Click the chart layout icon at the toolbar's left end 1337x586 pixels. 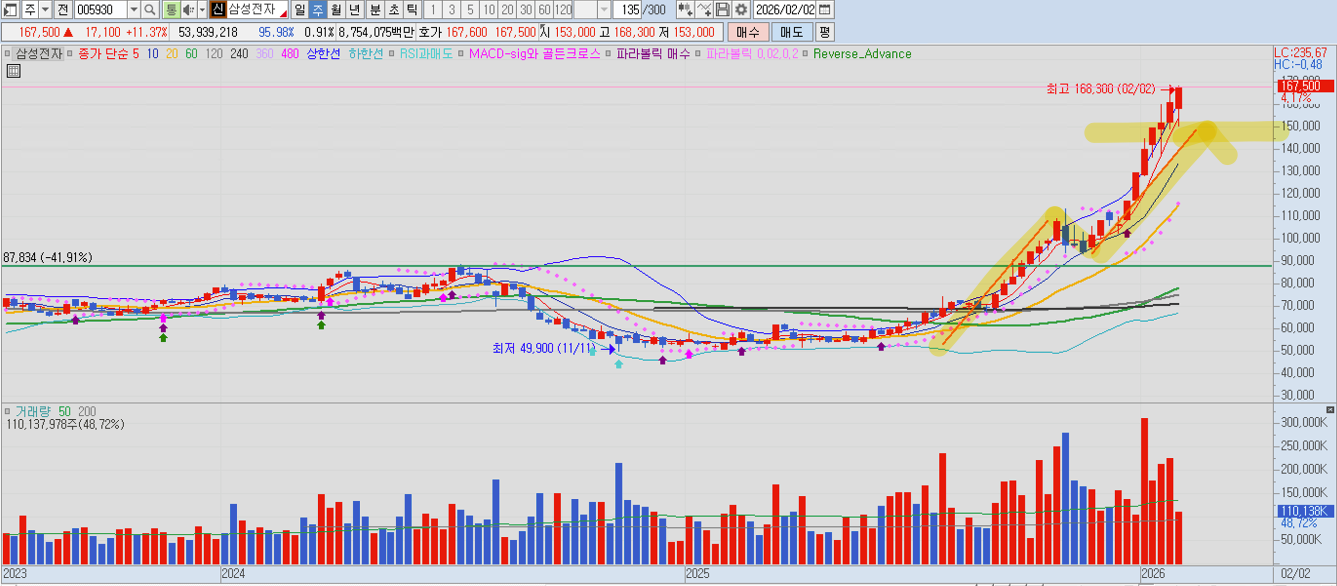point(10,9)
